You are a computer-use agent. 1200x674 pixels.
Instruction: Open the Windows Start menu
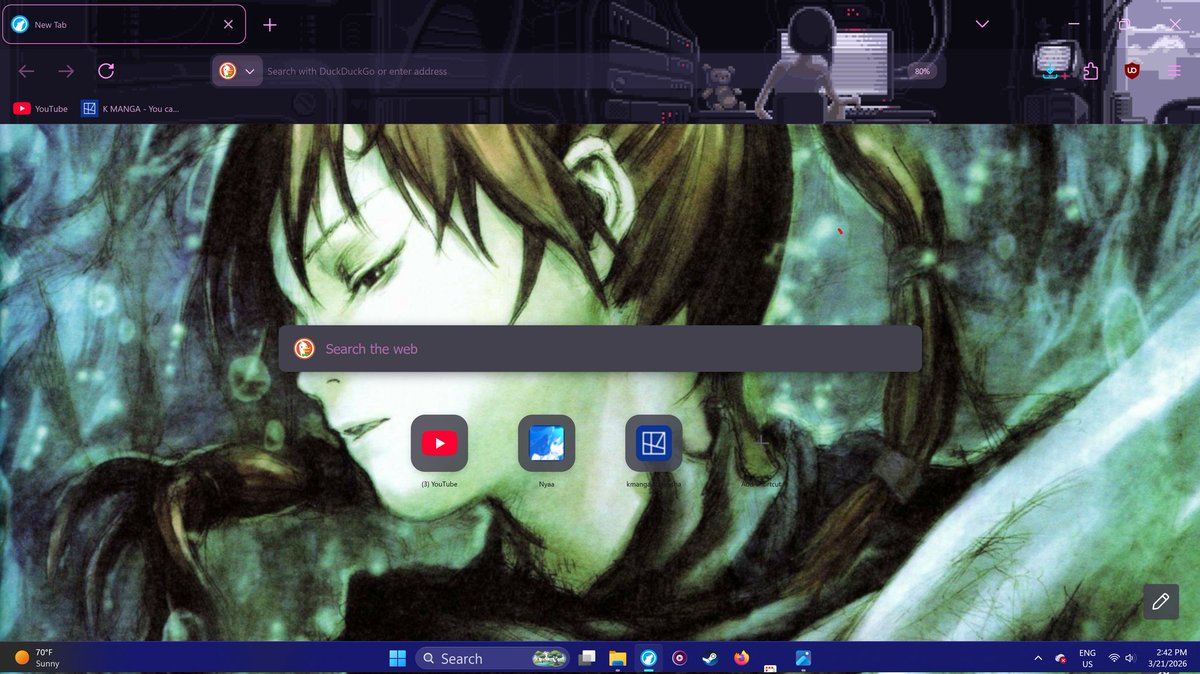[x=397, y=658]
